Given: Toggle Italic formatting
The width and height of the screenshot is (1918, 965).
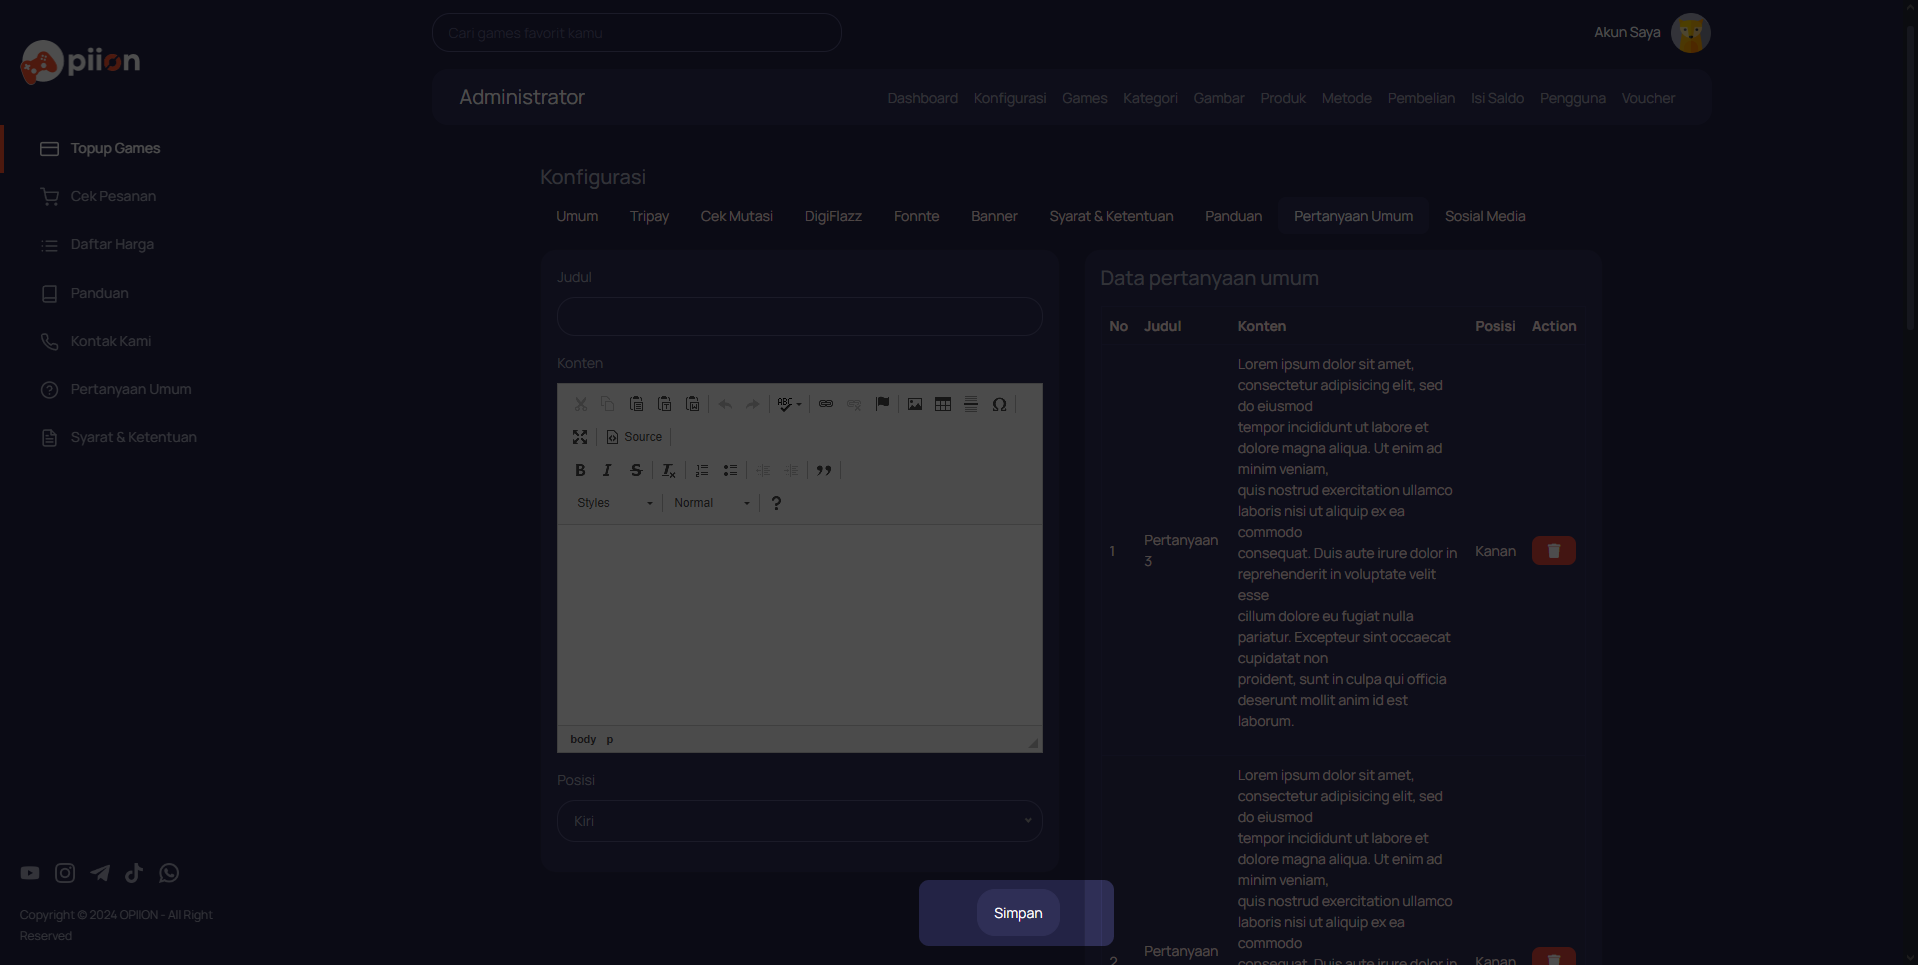Looking at the screenshot, I should coord(607,470).
